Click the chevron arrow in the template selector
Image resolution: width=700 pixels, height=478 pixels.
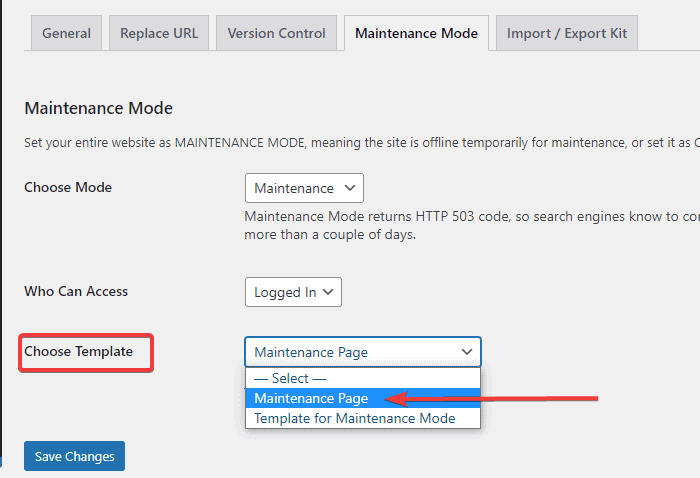coord(467,352)
